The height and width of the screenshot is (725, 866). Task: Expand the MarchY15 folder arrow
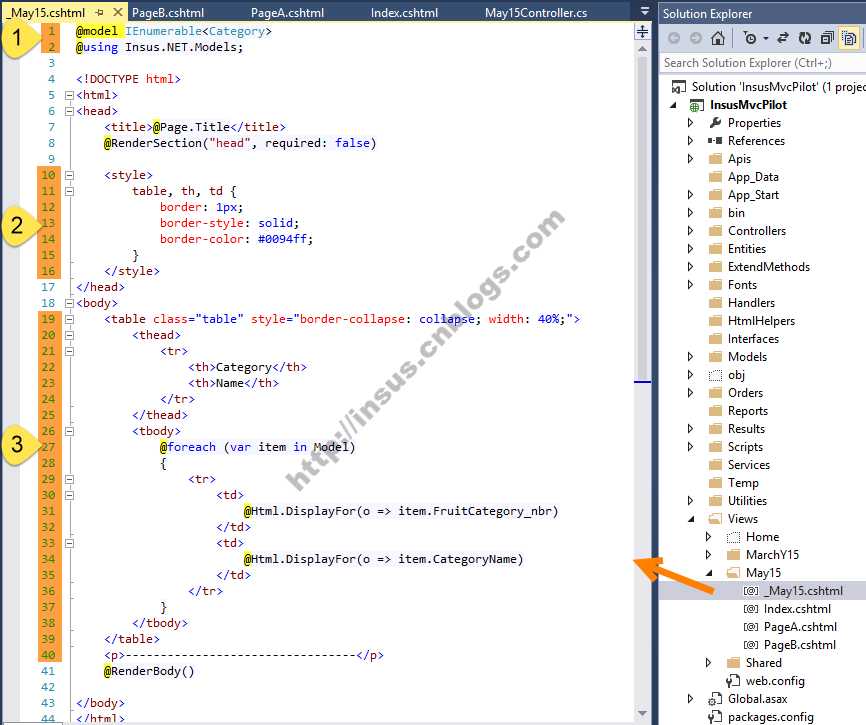point(709,555)
